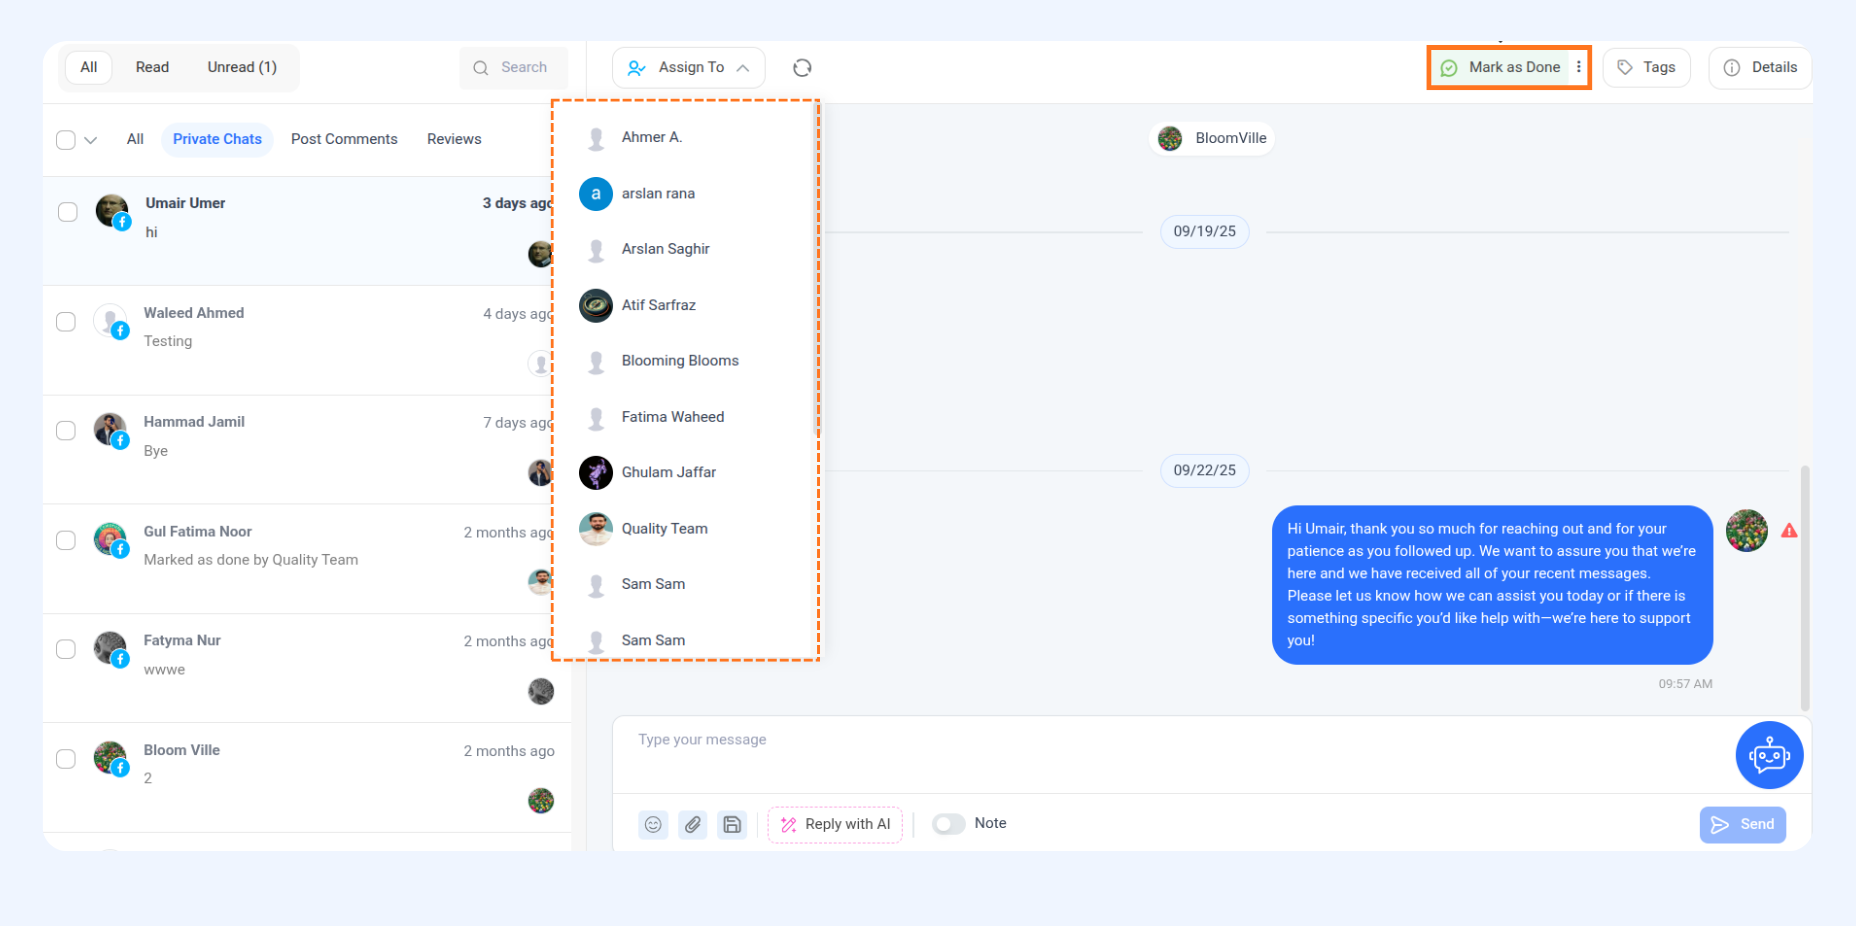Toggle the Note switch
Viewport: 1856px width, 926px height.
[x=948, y=823]
